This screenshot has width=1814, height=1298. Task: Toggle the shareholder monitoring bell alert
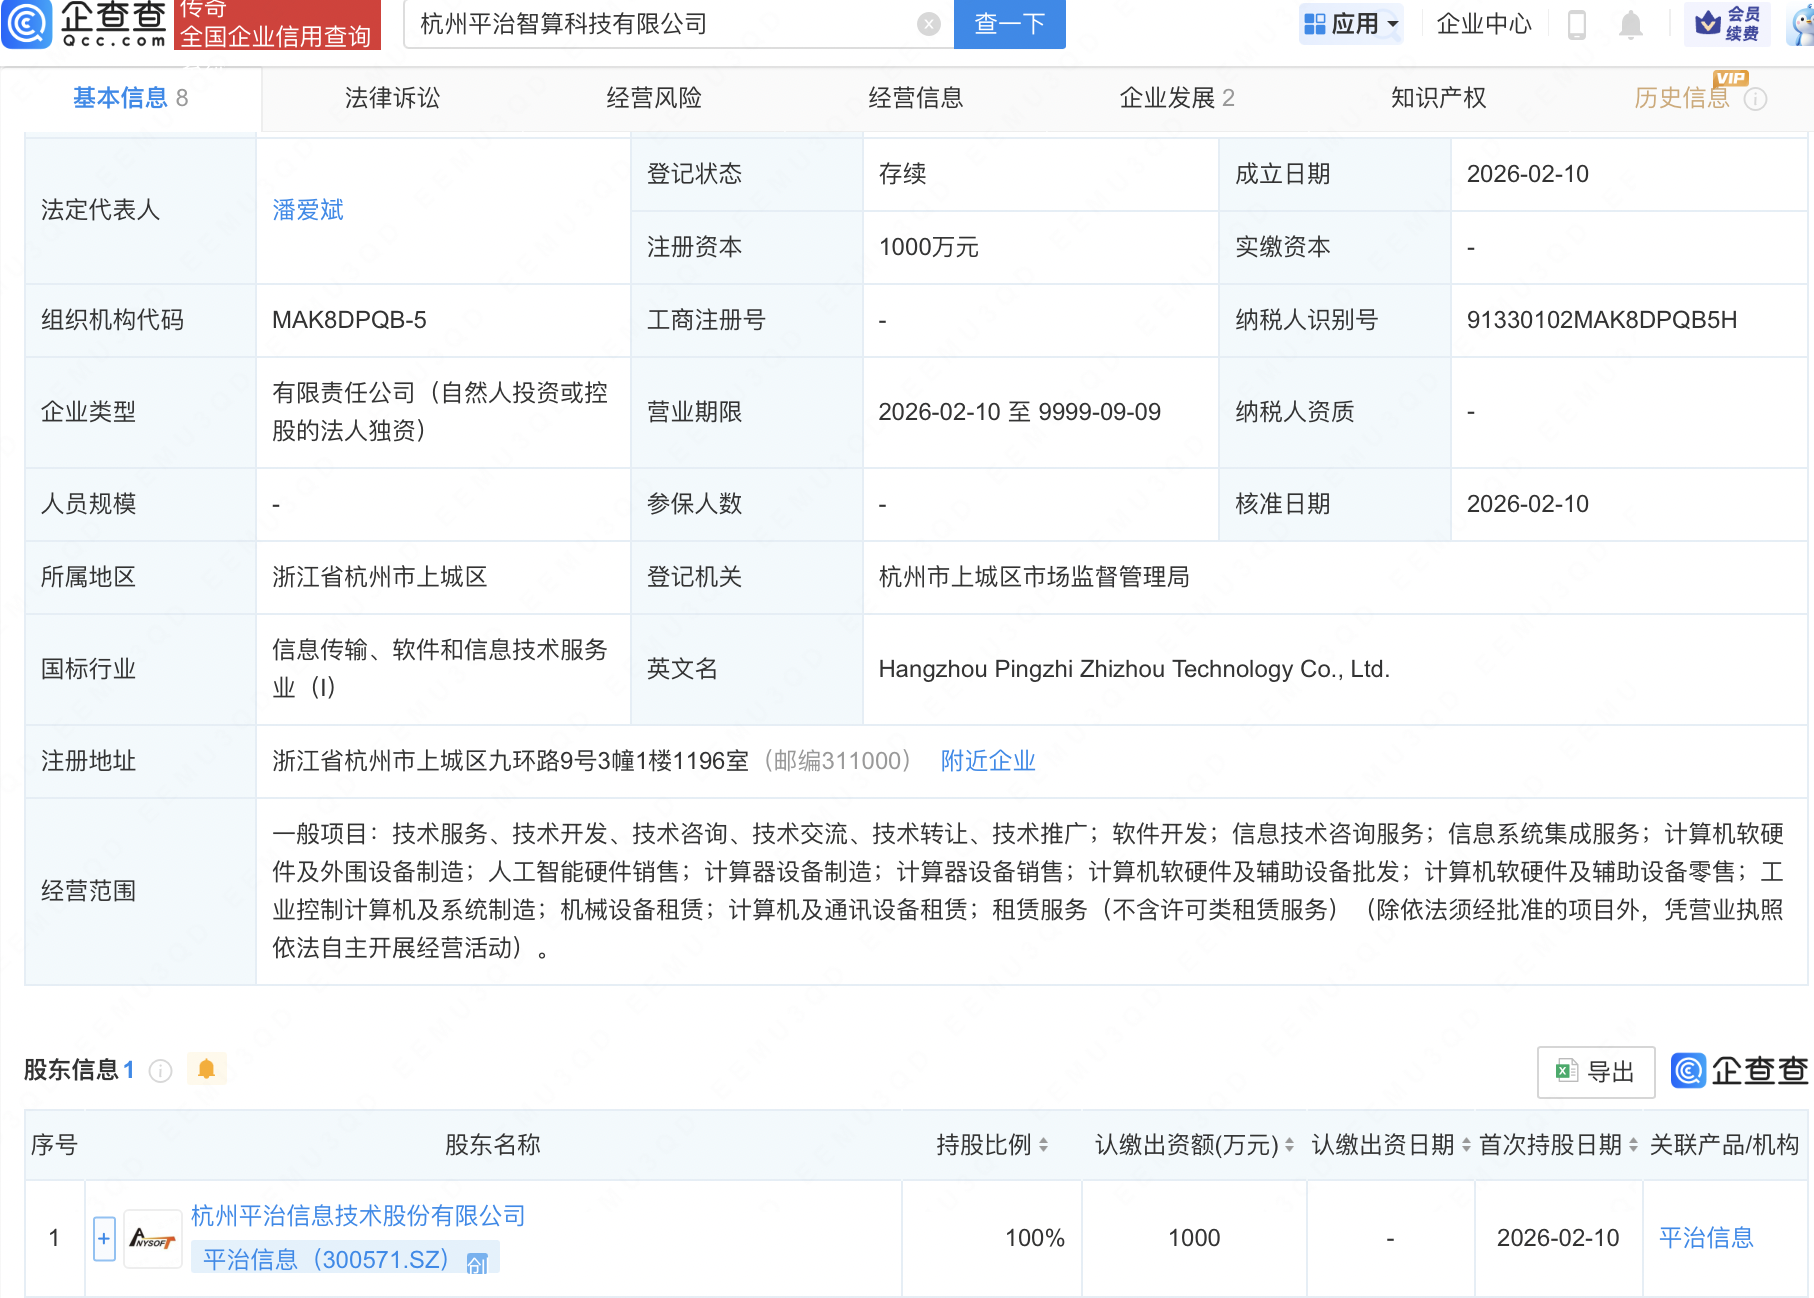pos(207,1069)
